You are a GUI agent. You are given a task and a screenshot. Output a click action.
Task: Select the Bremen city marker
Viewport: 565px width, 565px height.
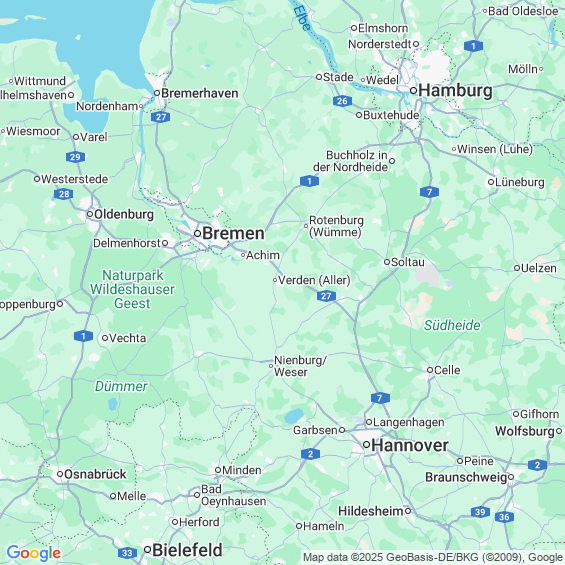point(197,233)
